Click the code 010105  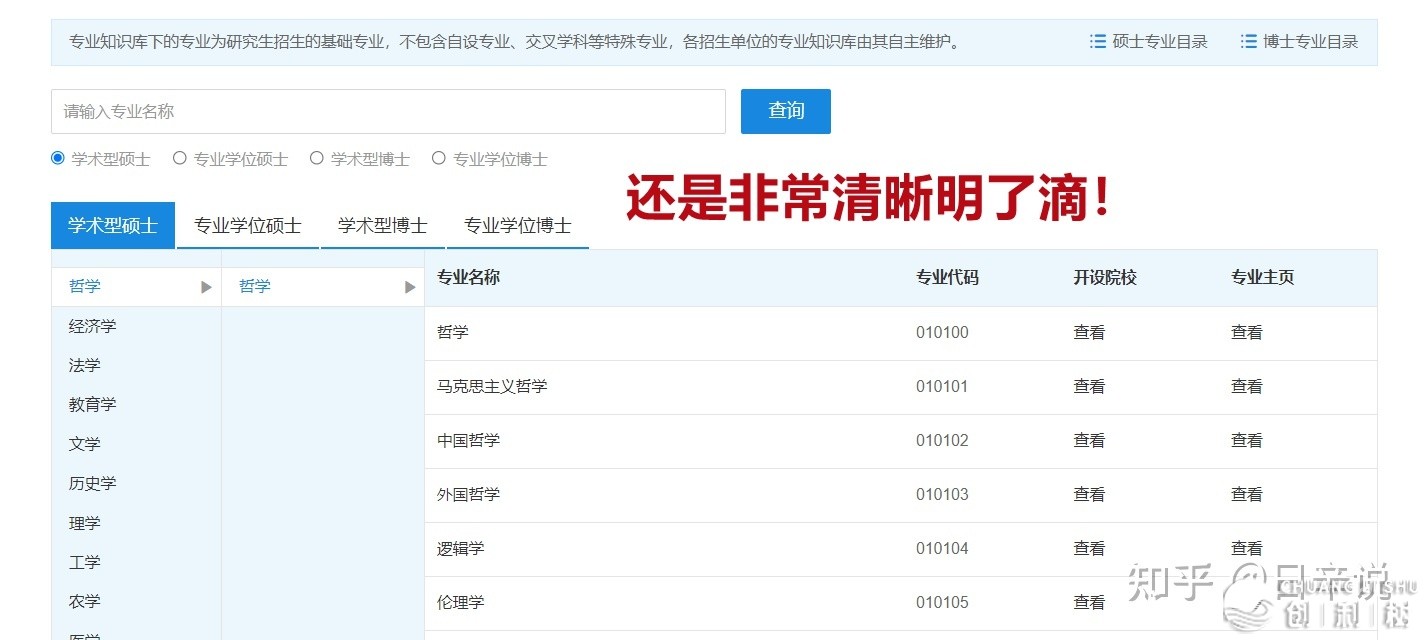click(x=942, y=602)
